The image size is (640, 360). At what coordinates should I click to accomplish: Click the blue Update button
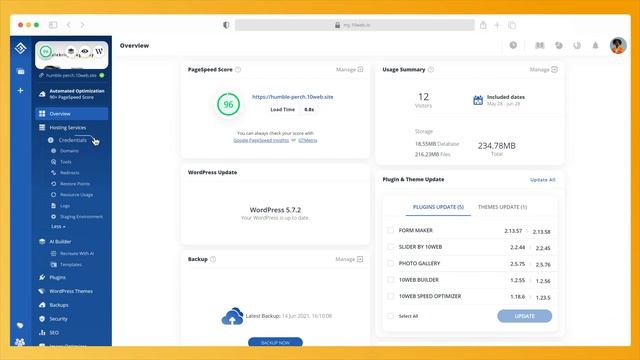pos(524,316)
